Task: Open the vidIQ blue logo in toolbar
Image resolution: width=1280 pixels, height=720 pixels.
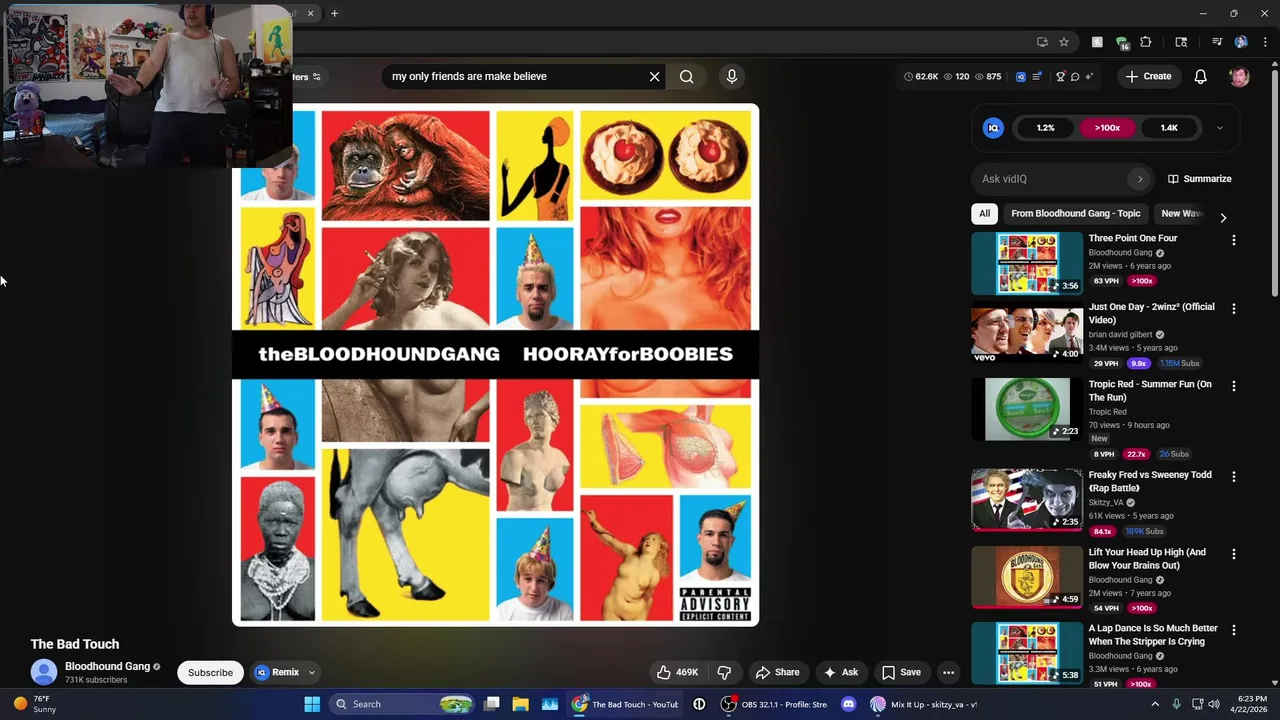Action: [x=1021, y=76]
